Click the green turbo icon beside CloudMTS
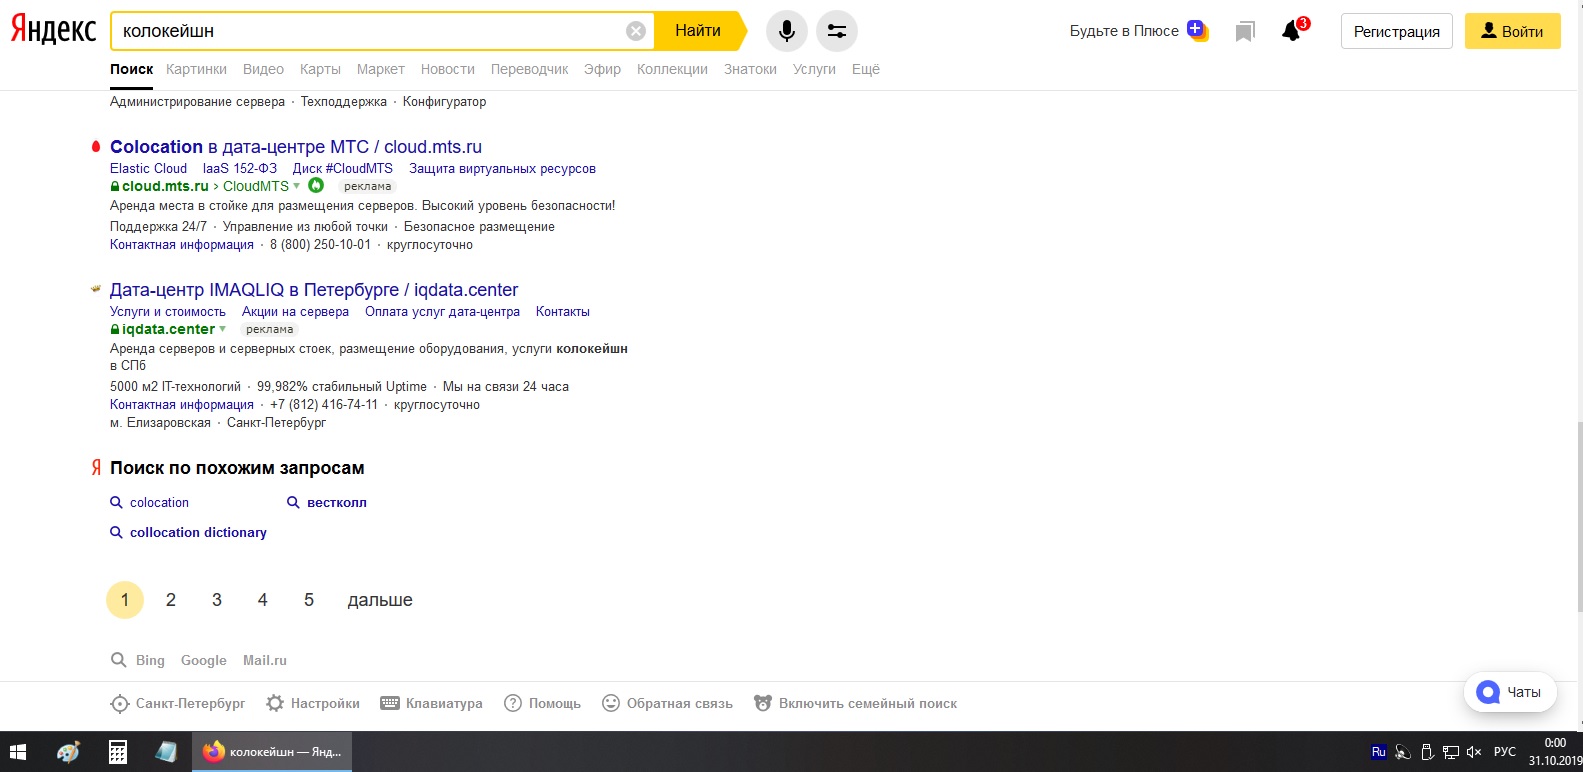This screenshot has height=772, width=1583. tap(316, 185)
